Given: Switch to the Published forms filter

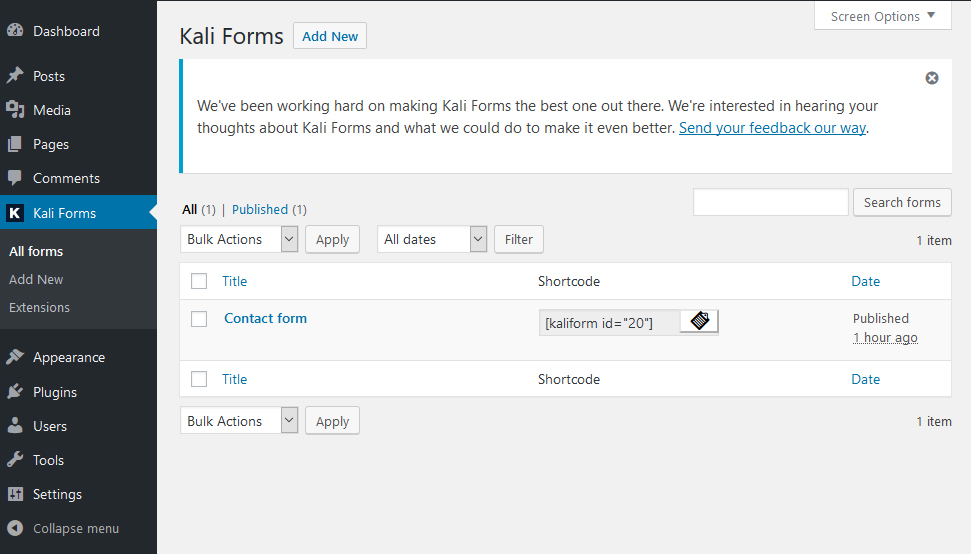Looking at the screenshot, I should (x=259, y=209).
